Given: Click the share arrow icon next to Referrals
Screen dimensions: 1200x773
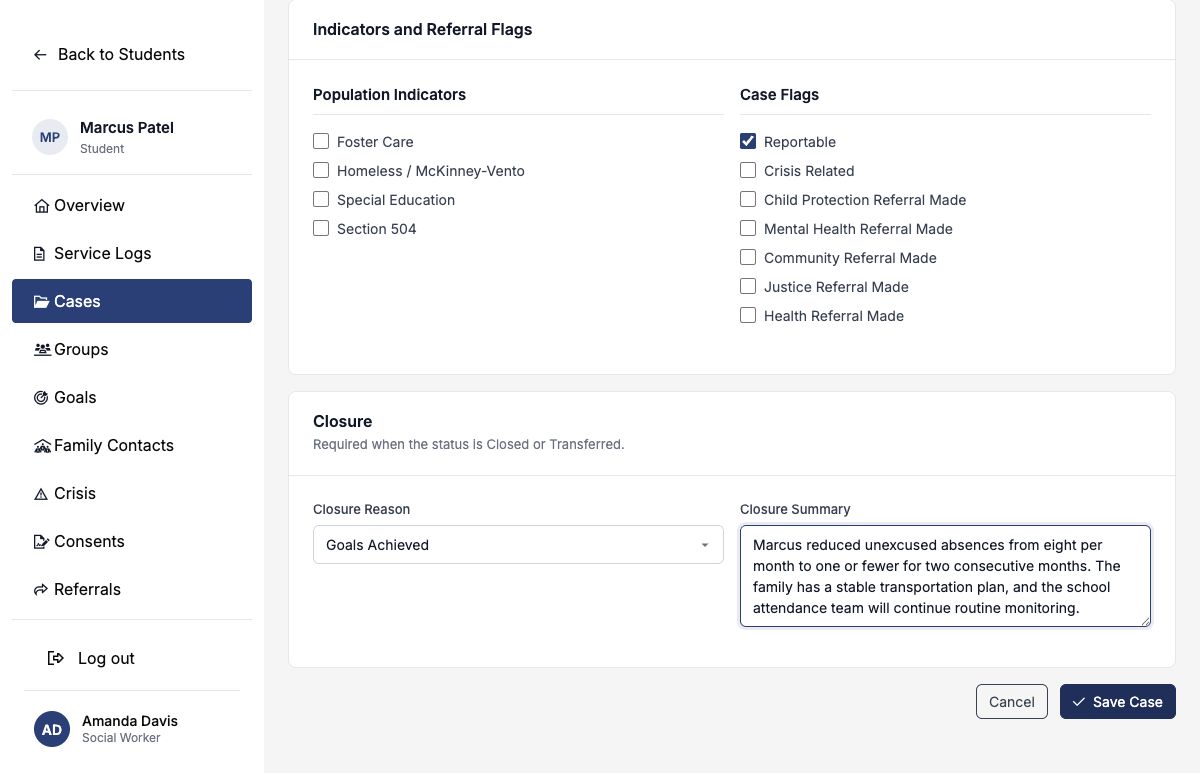Looking at the screenshot, I should [41, 590].
